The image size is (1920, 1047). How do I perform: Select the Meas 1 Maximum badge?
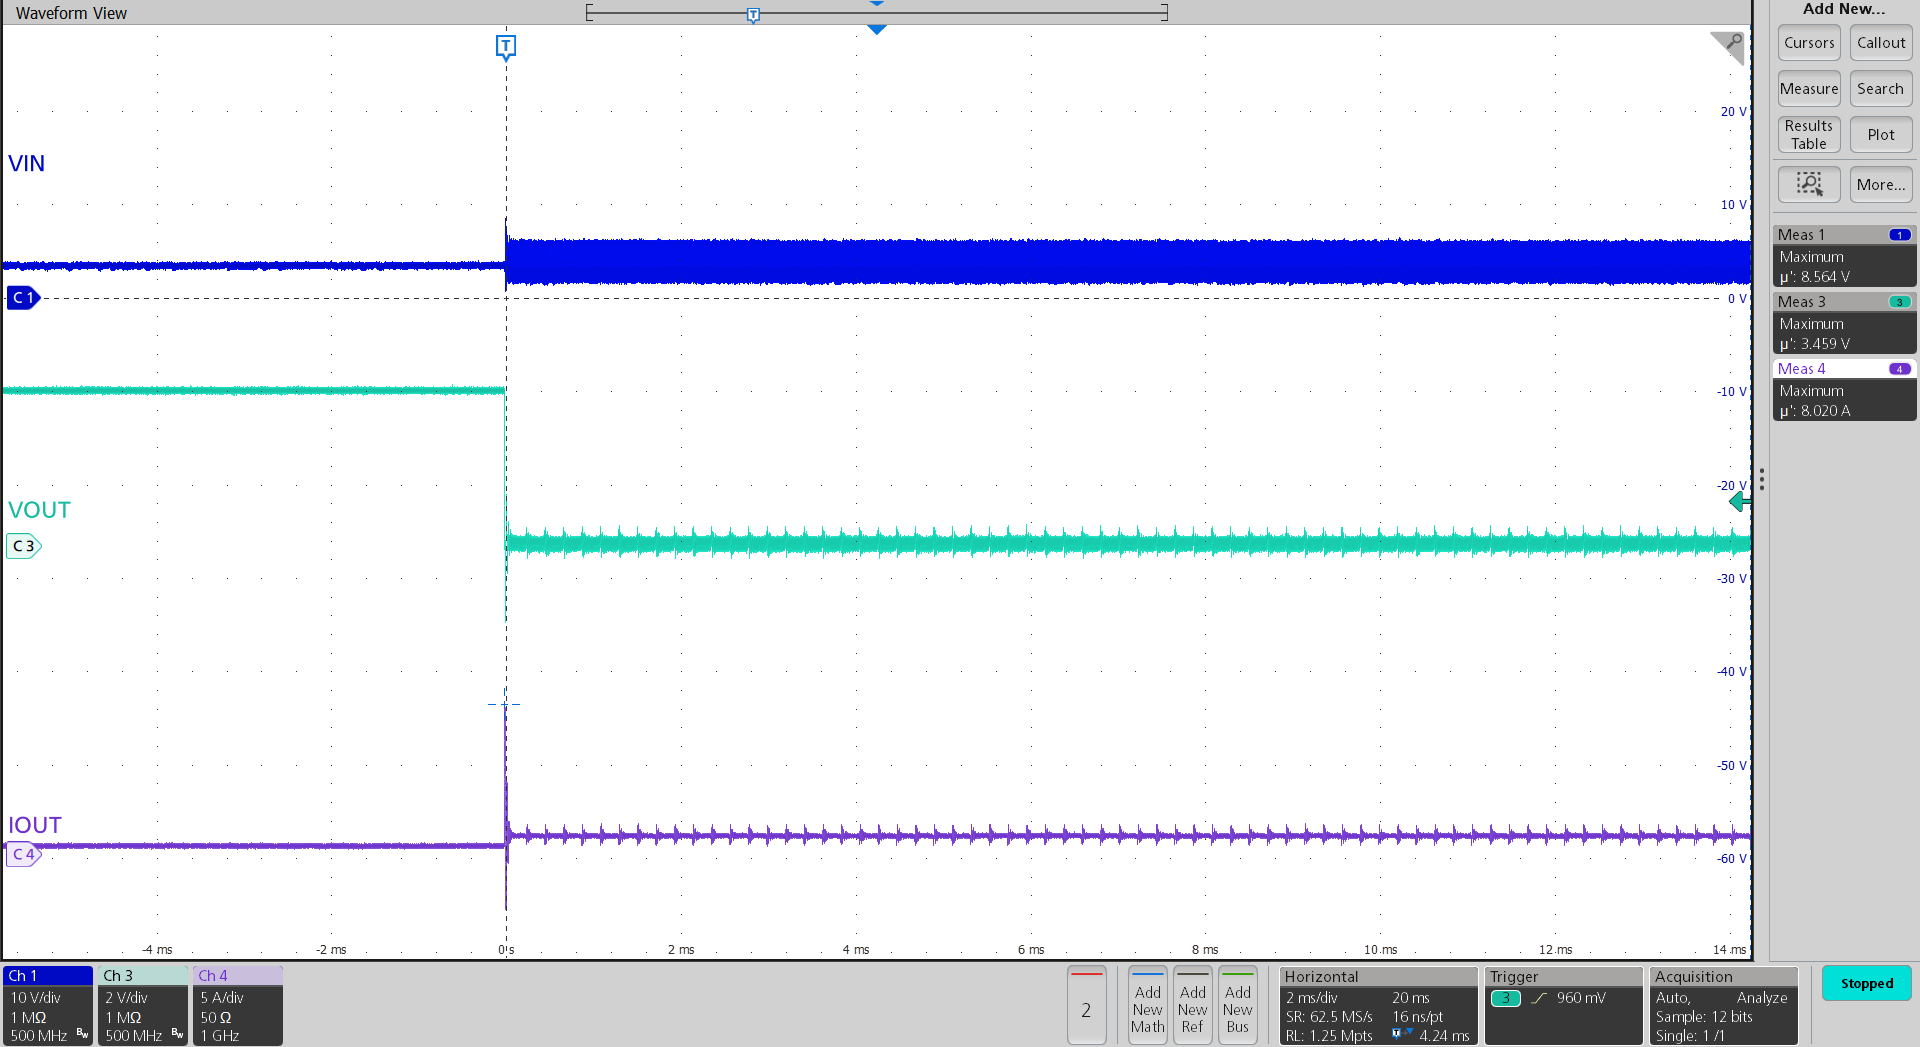click(x=1844, y=256)
